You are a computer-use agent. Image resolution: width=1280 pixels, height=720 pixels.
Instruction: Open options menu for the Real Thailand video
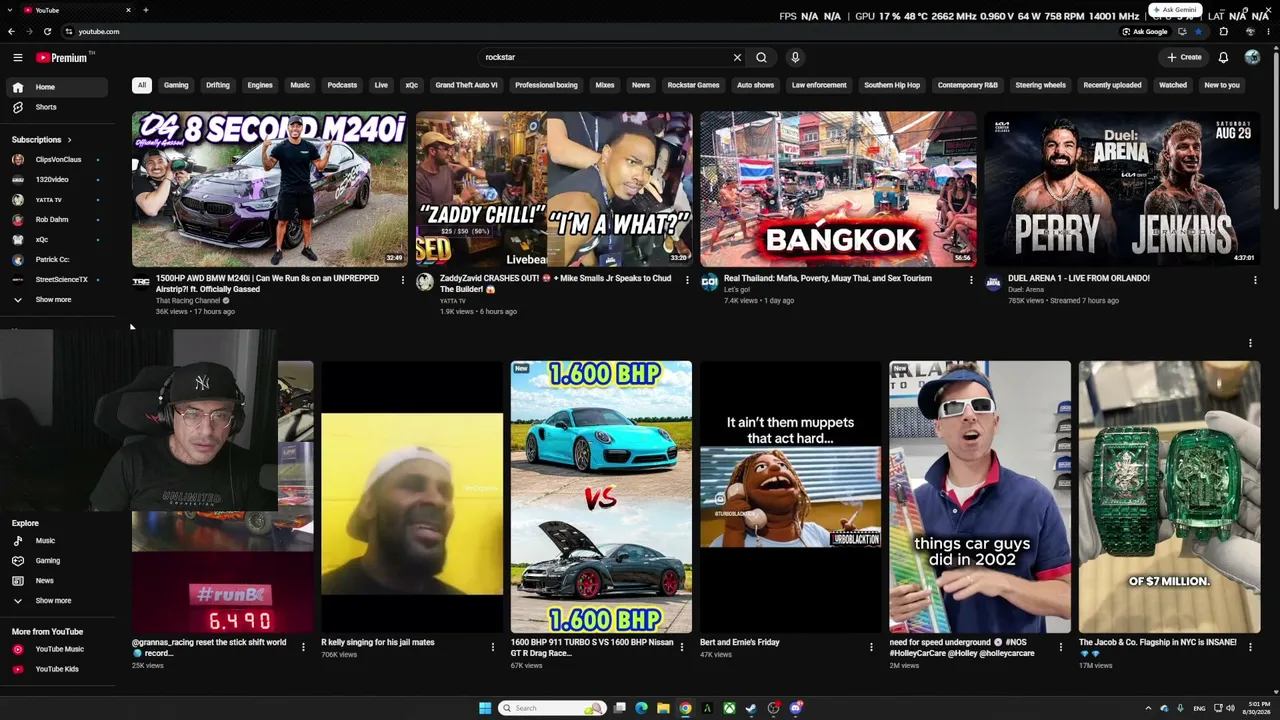[971, 281]
